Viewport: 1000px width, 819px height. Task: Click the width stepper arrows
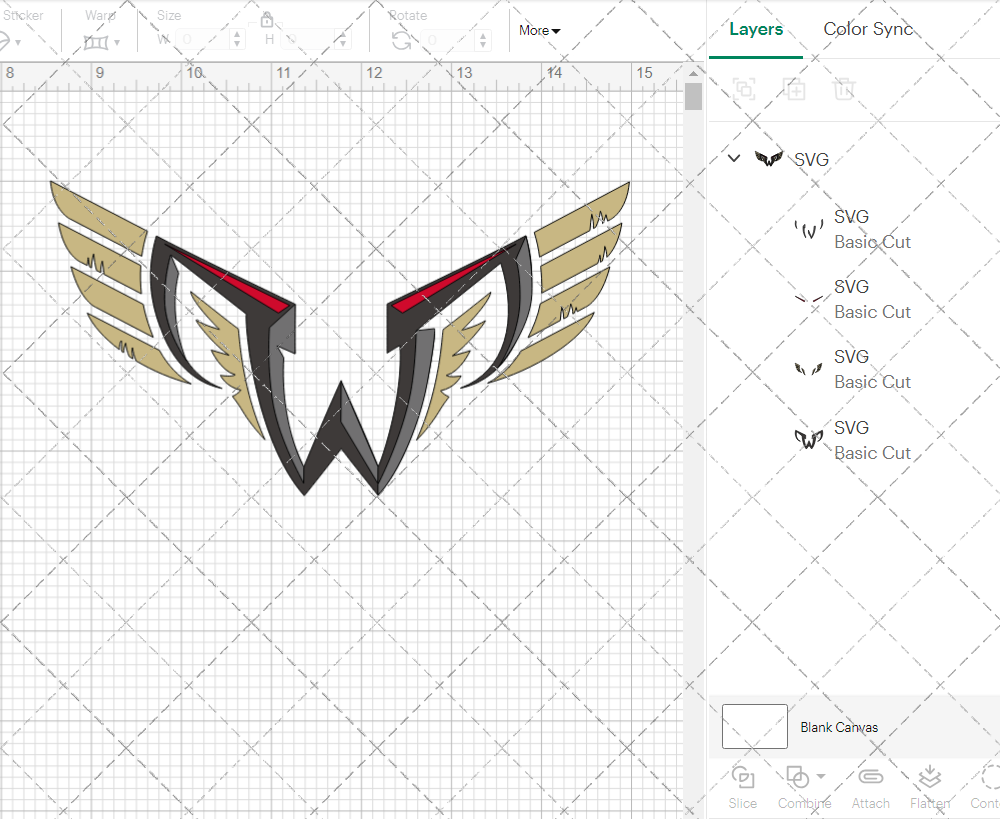(x=237, y=40)
